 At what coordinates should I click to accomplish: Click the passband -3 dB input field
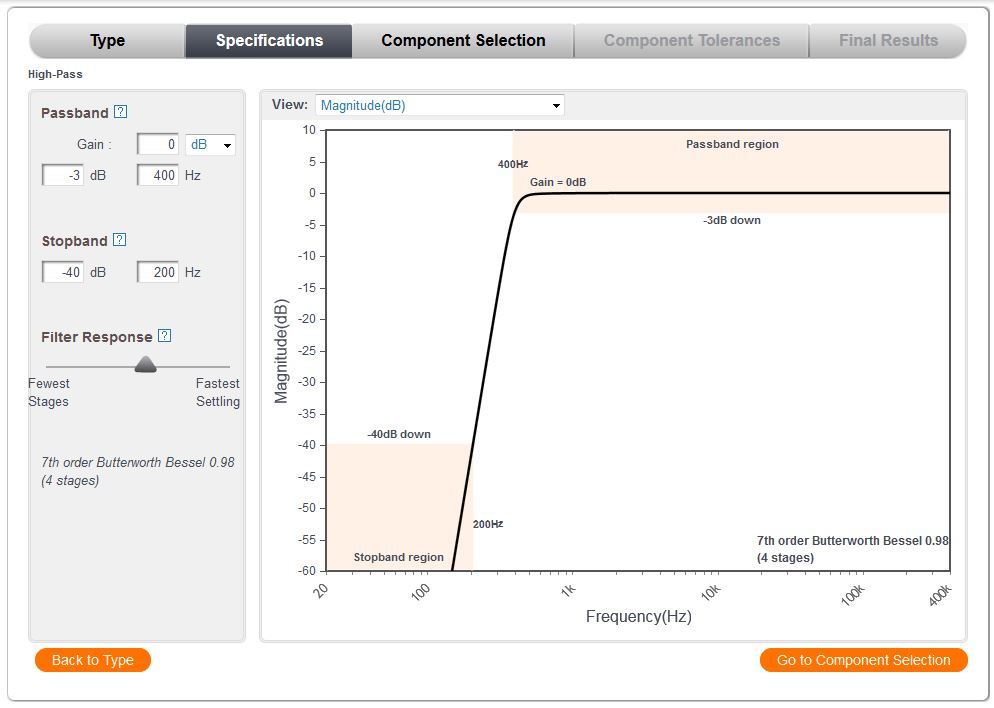tap(63, 175)
